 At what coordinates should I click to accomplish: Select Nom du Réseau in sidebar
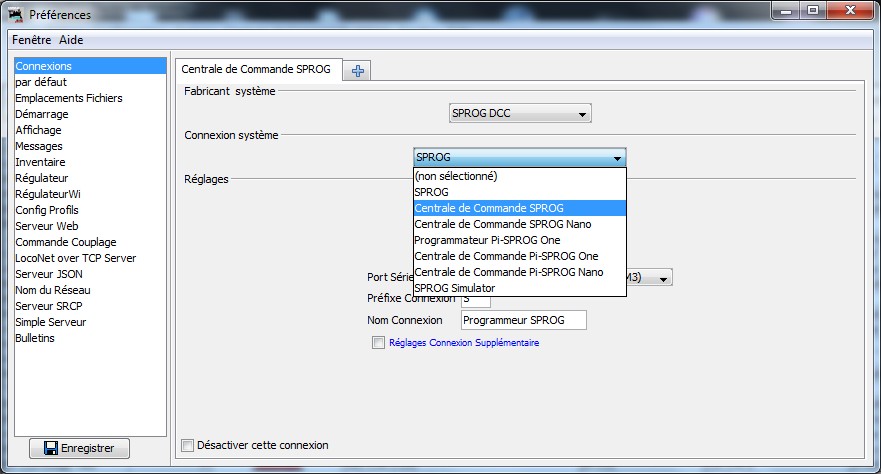[x=90, y=290]
